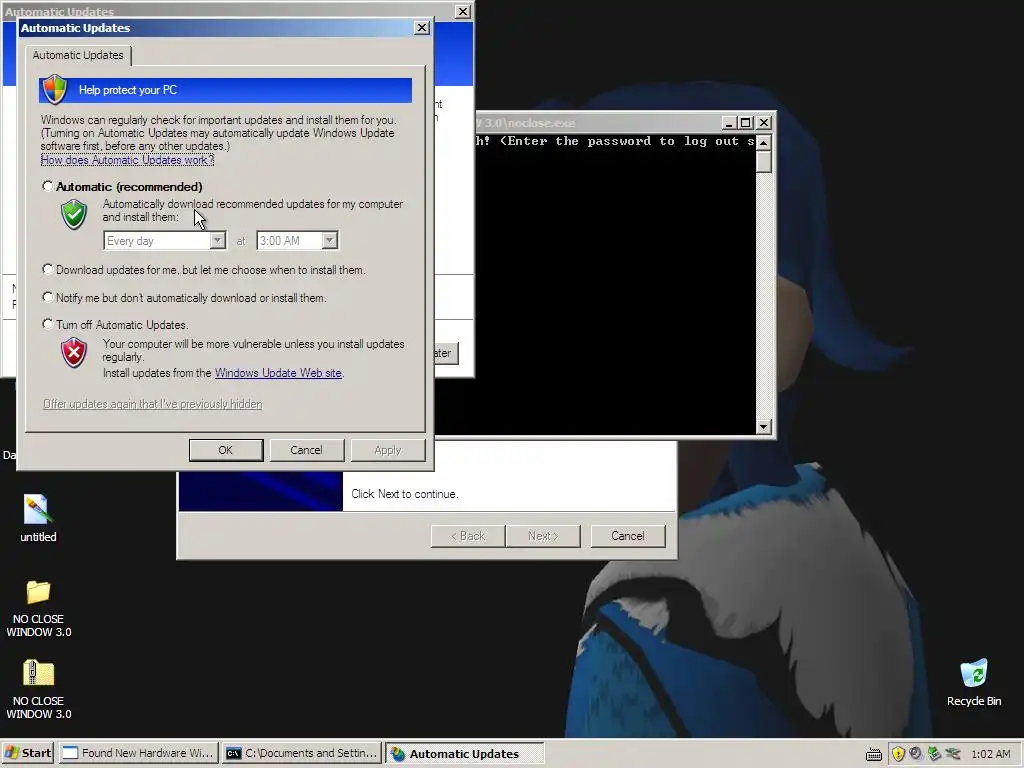This screenshot has width=1024, height=768.
Task: Click the Automatic Updates taskbar button
Action: tap(464, 754)
